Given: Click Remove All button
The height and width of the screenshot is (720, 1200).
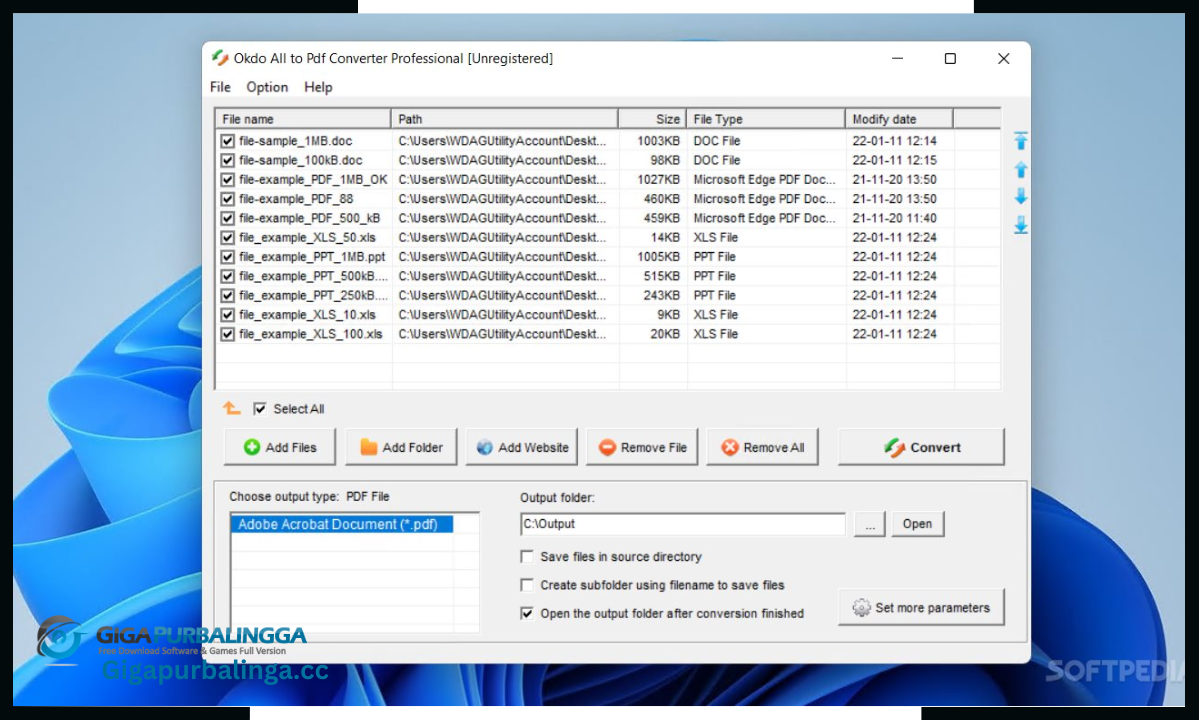Looking at the screenshot, I should [763, 447].
